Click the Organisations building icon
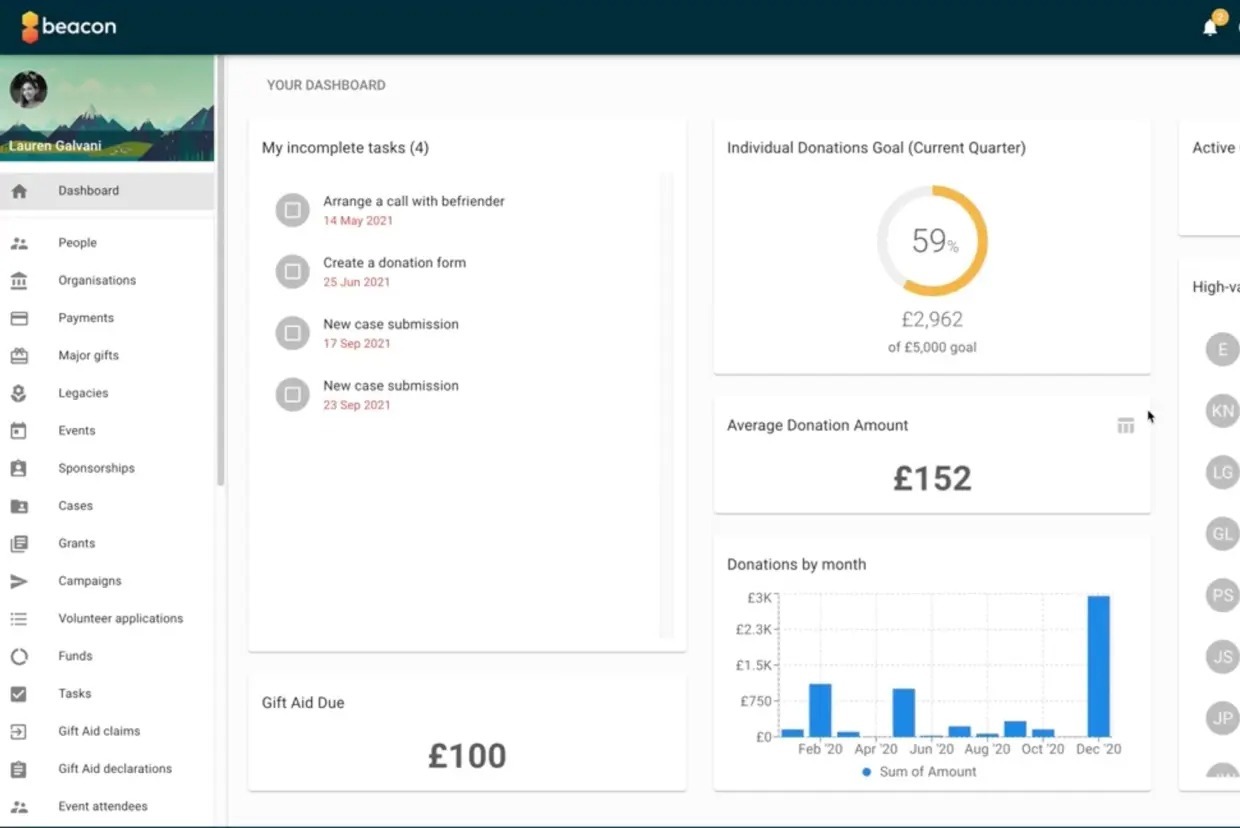The image size is (1240, 828). tap(19, 281)
